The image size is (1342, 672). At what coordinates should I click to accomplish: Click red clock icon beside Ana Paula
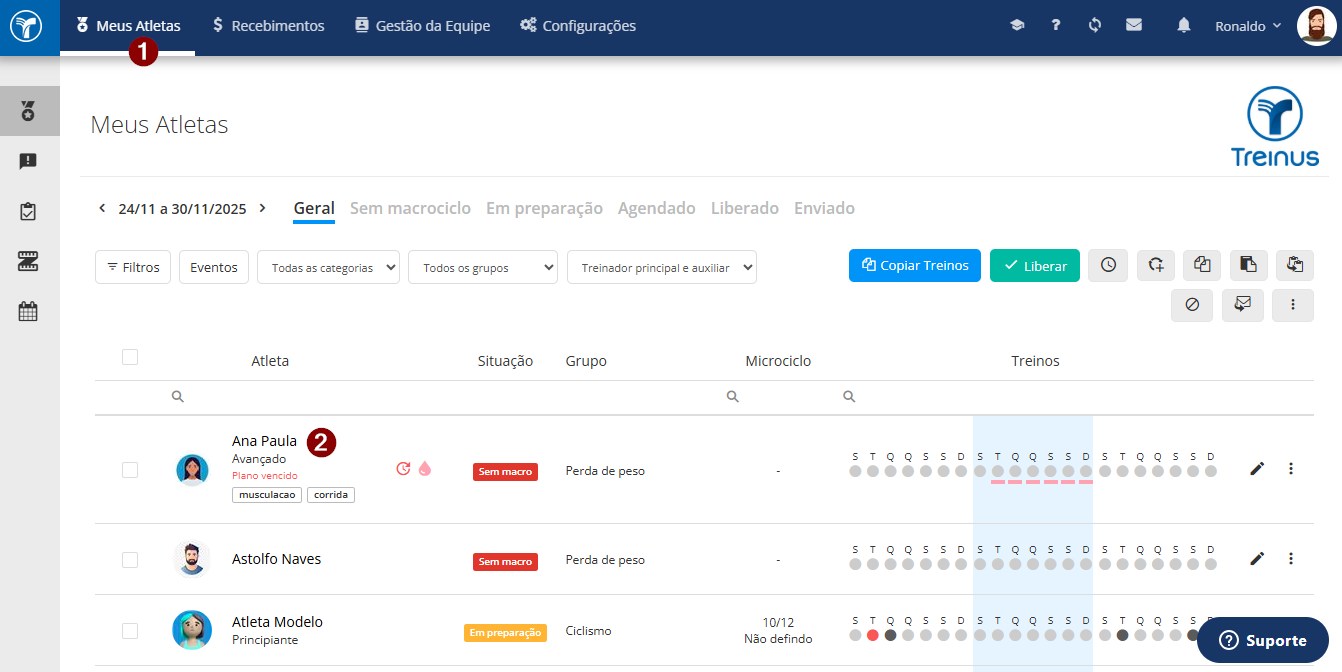pos(404,468)
